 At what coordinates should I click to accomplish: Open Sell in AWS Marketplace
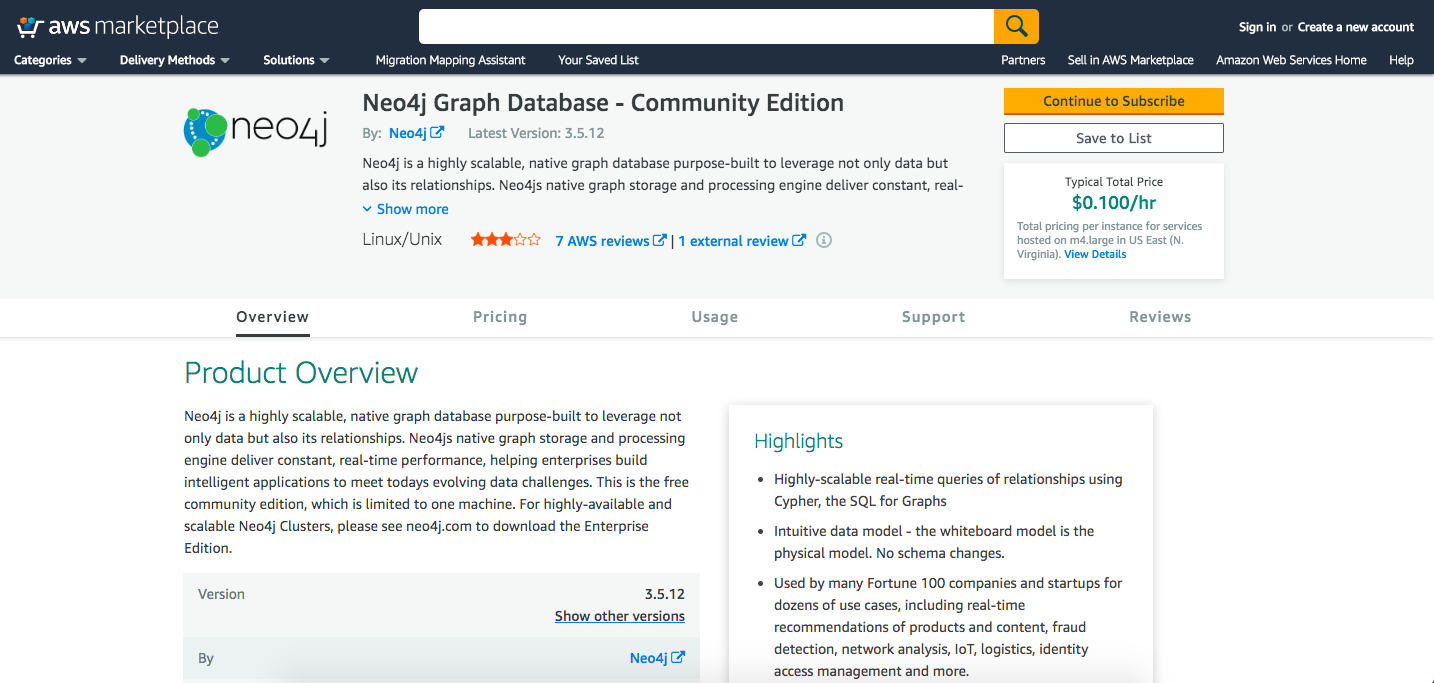point(1130,60)
